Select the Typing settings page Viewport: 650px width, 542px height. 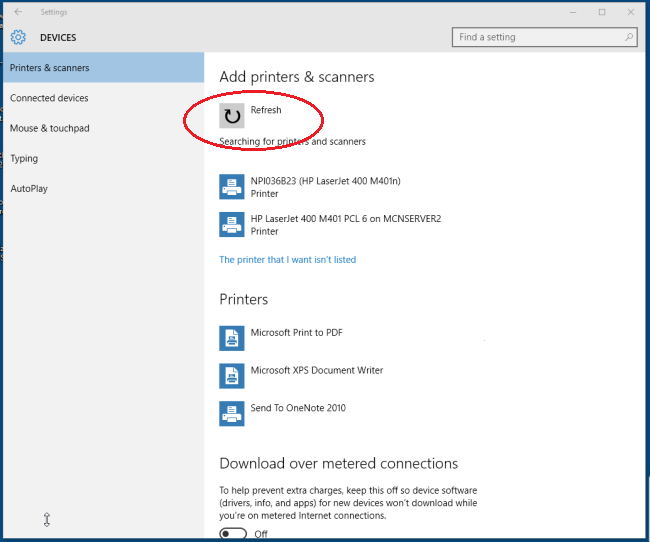pyautogui.click(x=24, y=158)
